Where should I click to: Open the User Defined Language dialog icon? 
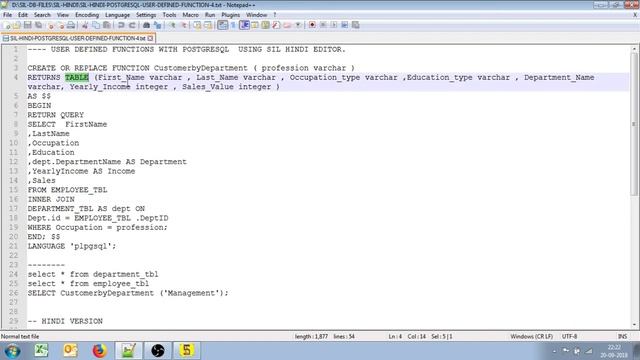click(255, 25)
